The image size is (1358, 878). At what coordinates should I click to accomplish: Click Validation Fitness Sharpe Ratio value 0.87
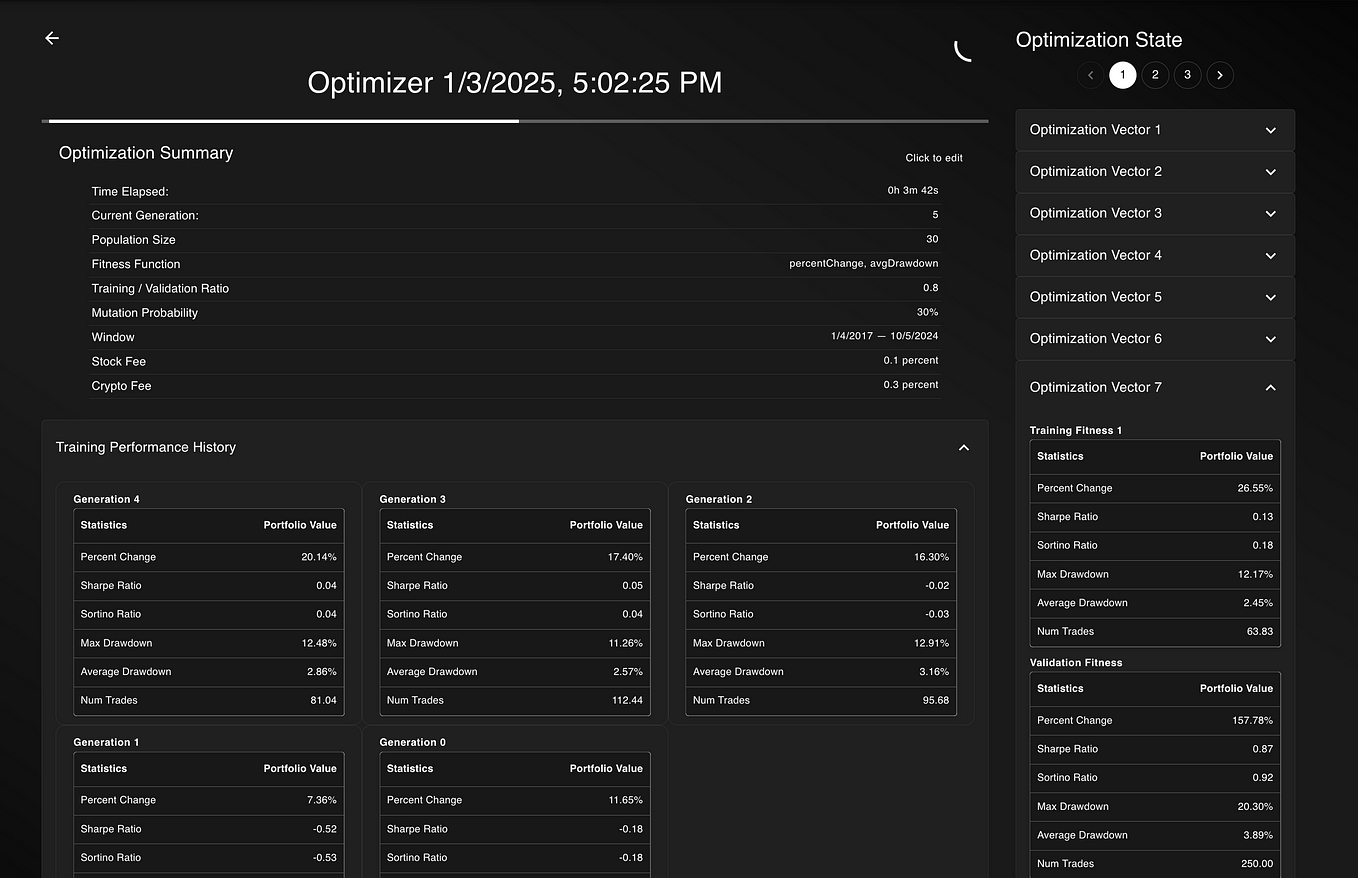click(x=1262, y=749)
